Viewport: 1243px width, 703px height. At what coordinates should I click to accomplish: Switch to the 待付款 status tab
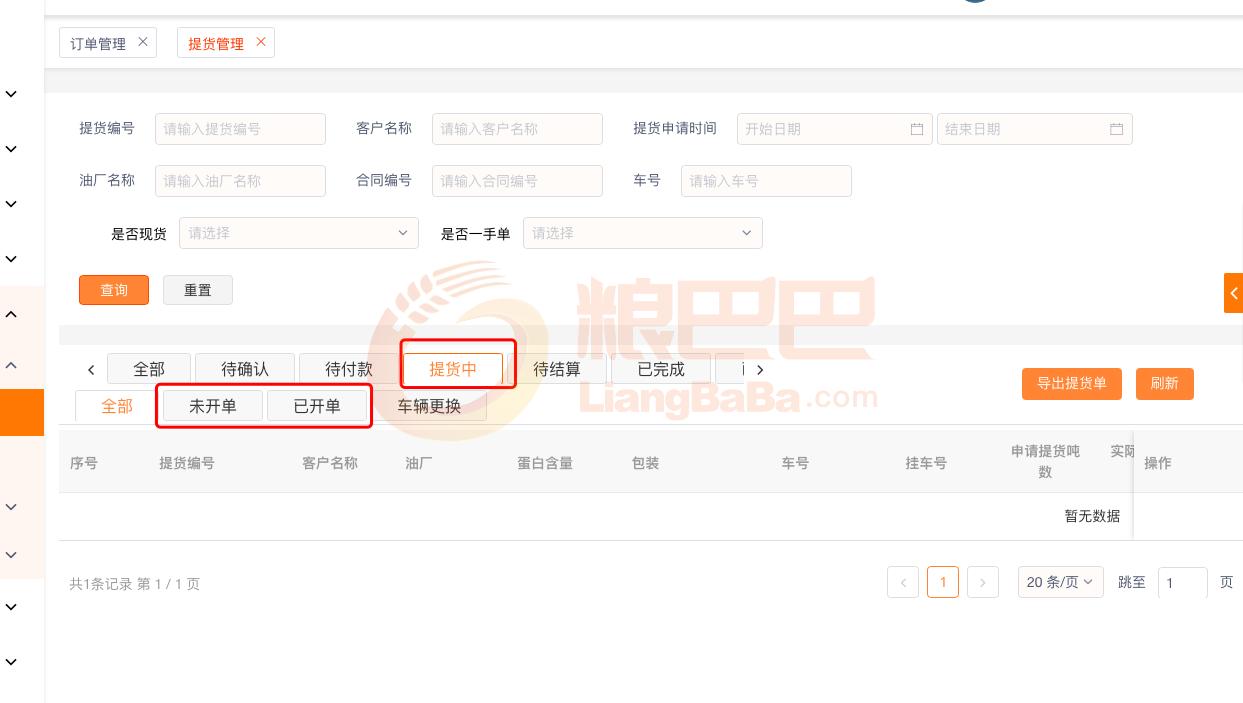349,369
